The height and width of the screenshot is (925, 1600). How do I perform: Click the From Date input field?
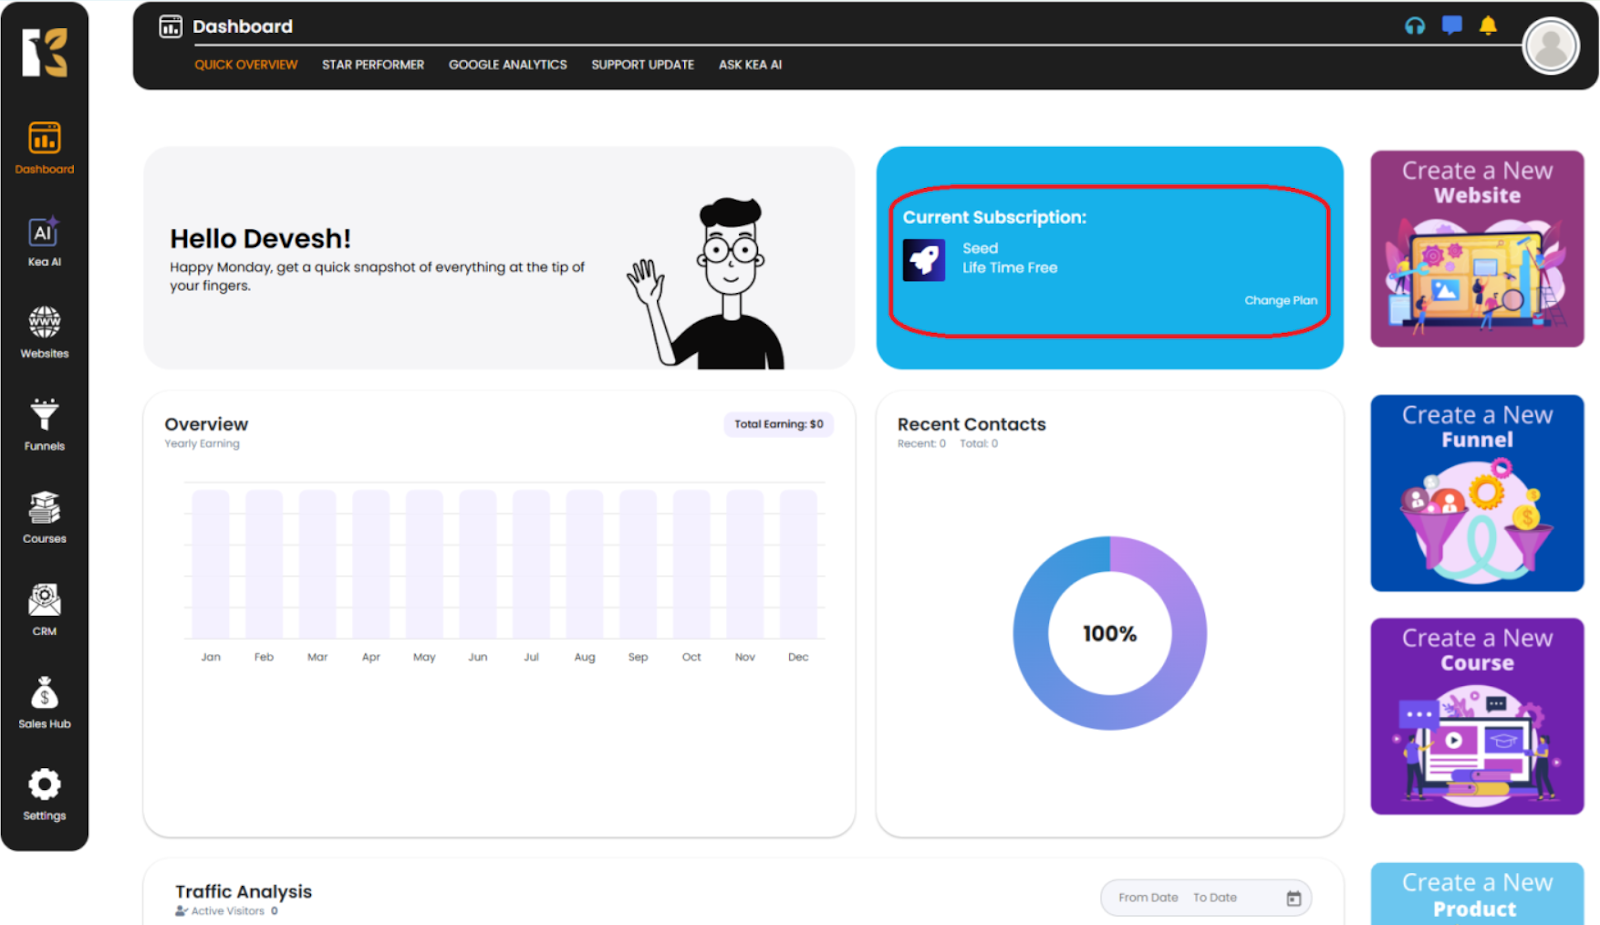(x=1148, y=898)
